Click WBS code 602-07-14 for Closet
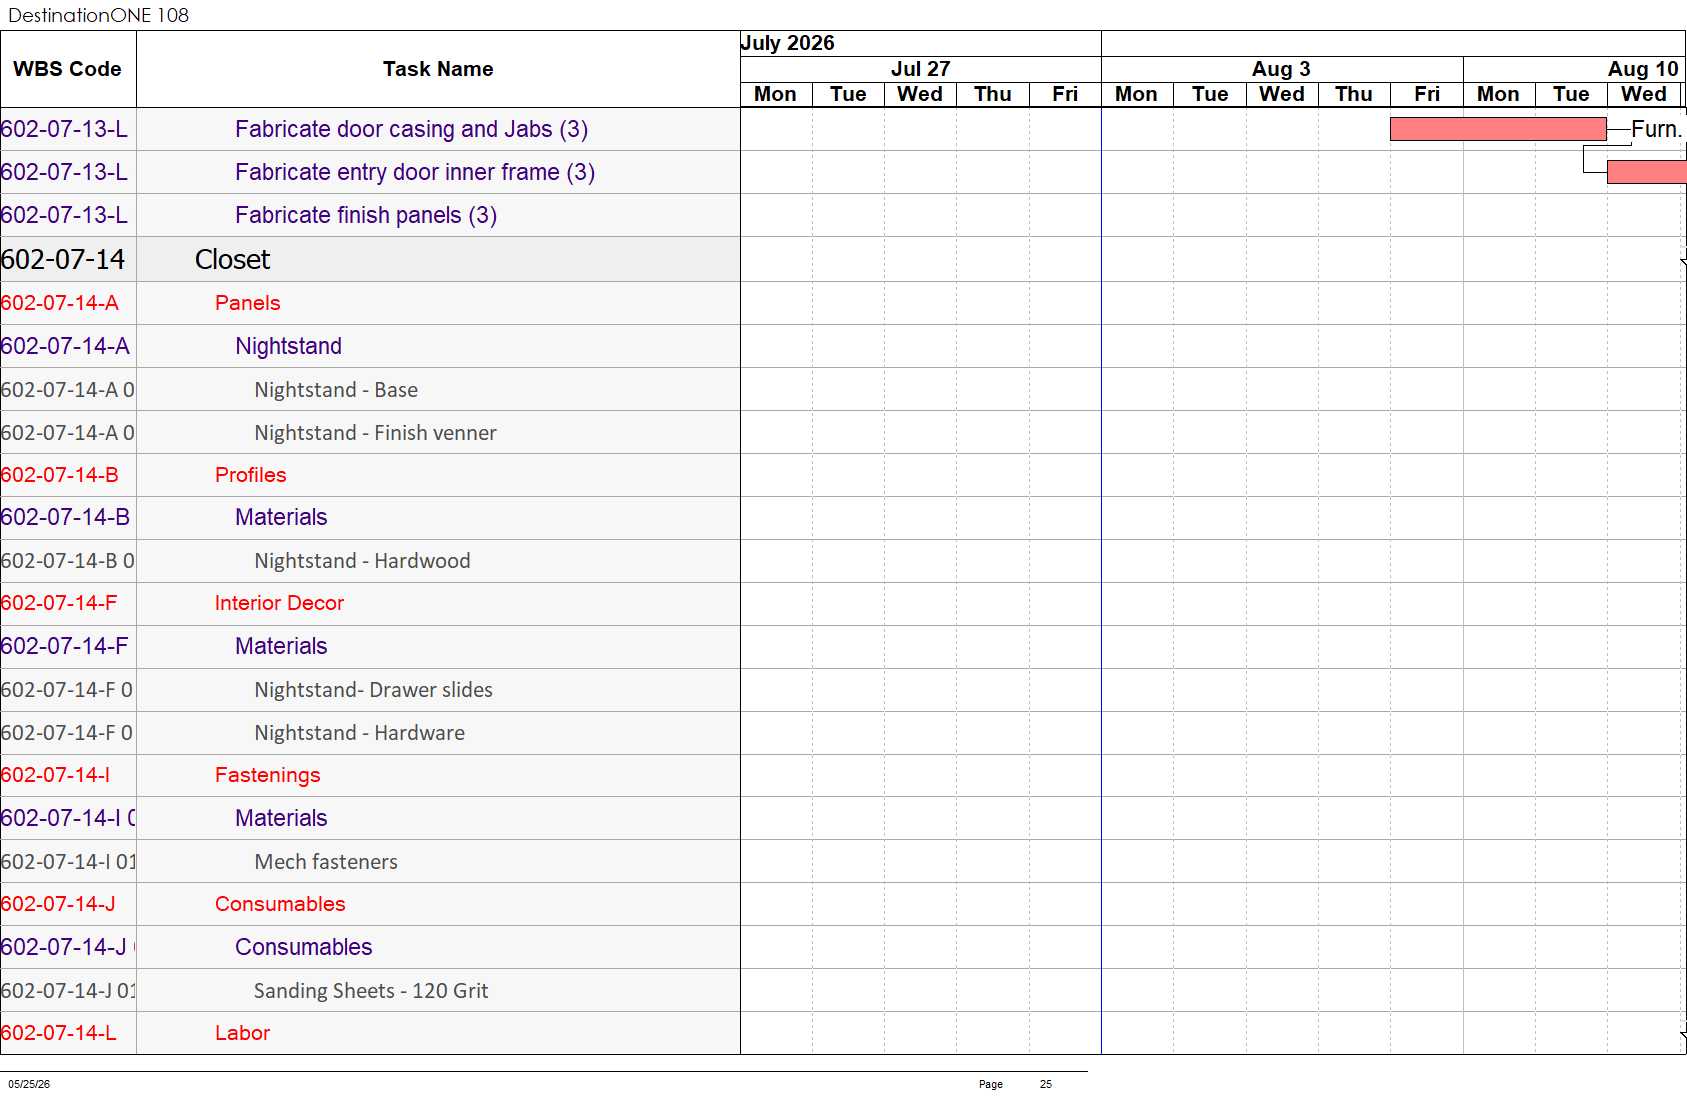Image resolution: width=1687 pixels, height=1097 pixels. (x=63, y=259)
